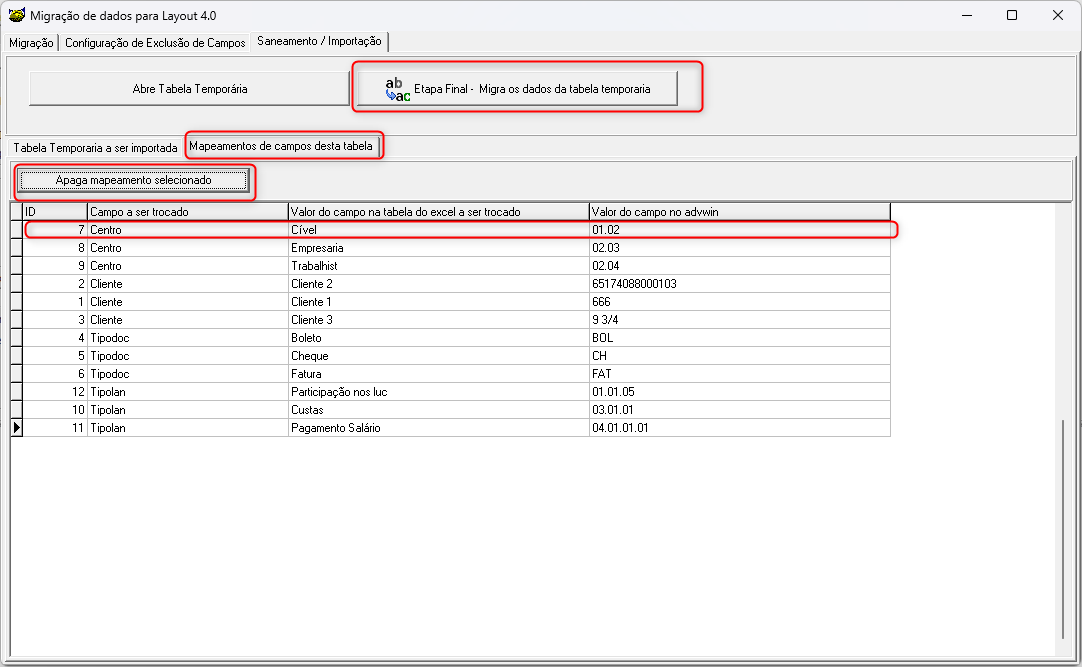Click the ID column header
1082x667 pixels.
pos(55,212)
